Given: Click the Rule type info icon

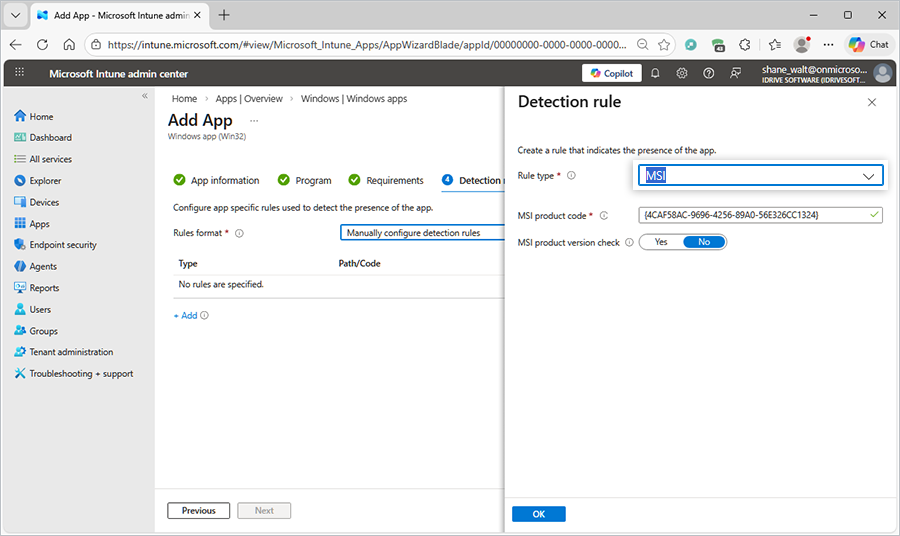Looking at the screenshot, I should coord(571,175).
